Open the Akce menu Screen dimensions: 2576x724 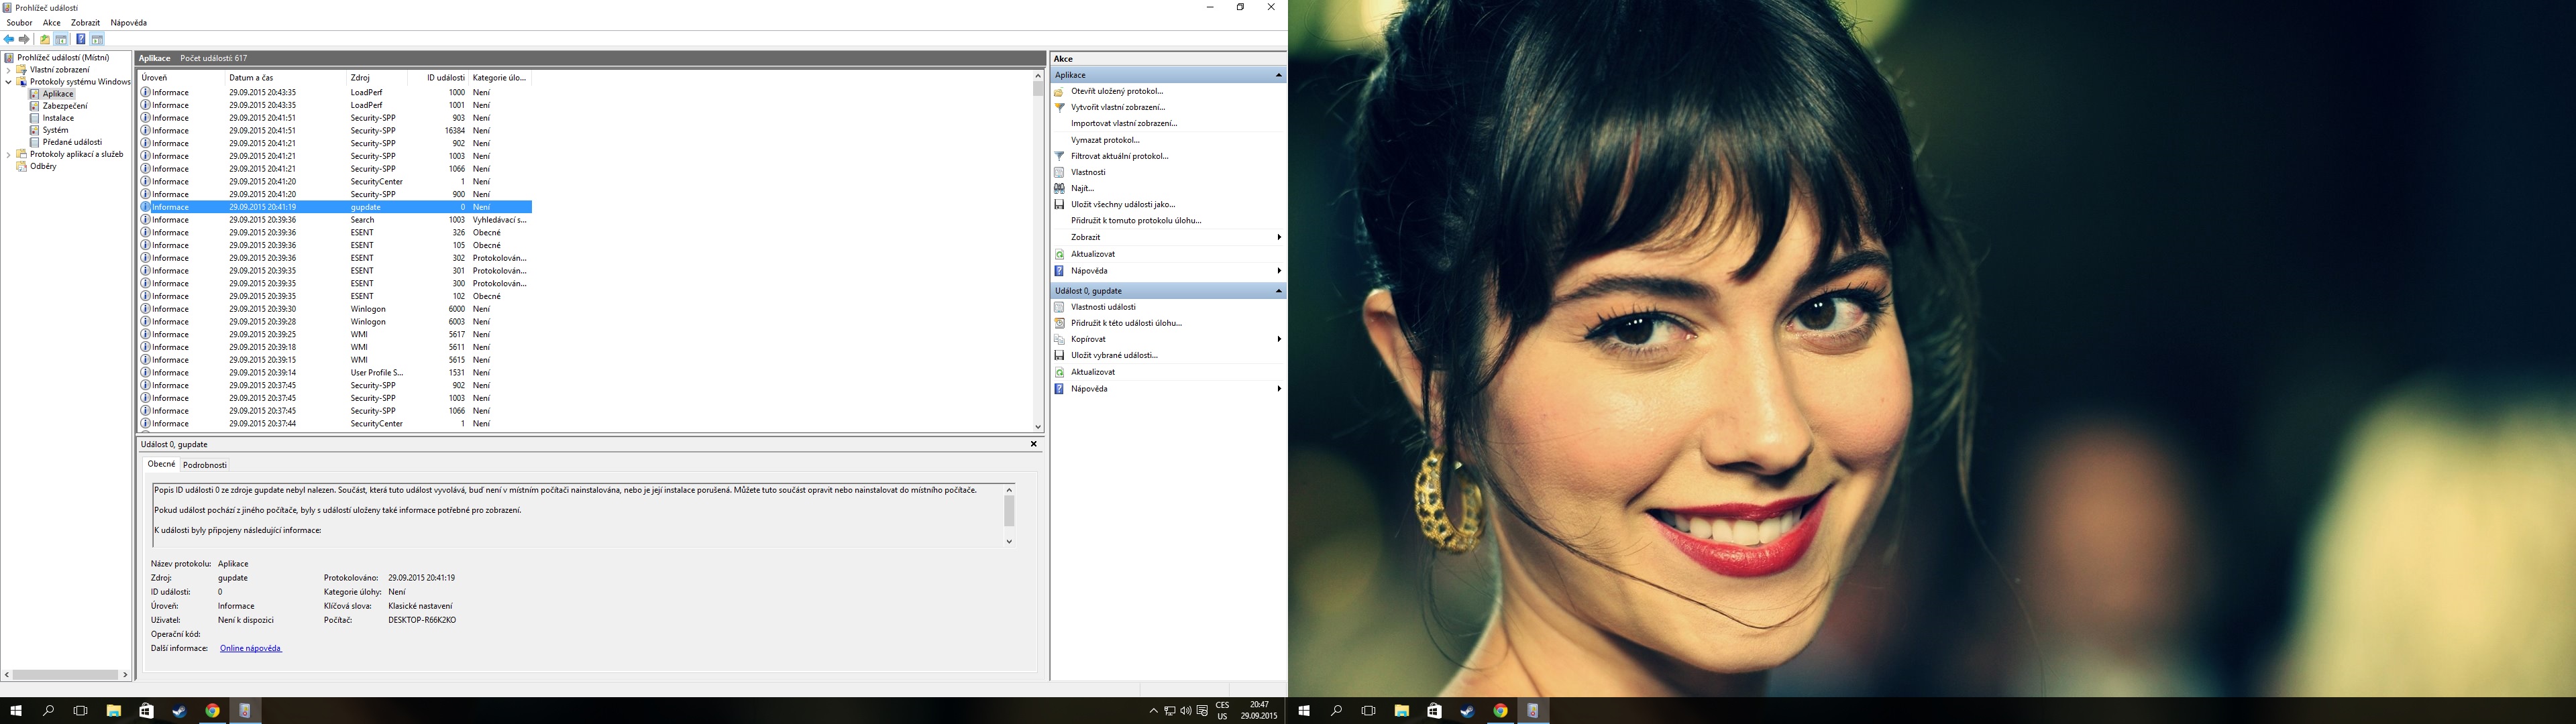pyautogui.click(x=51, y=22)
